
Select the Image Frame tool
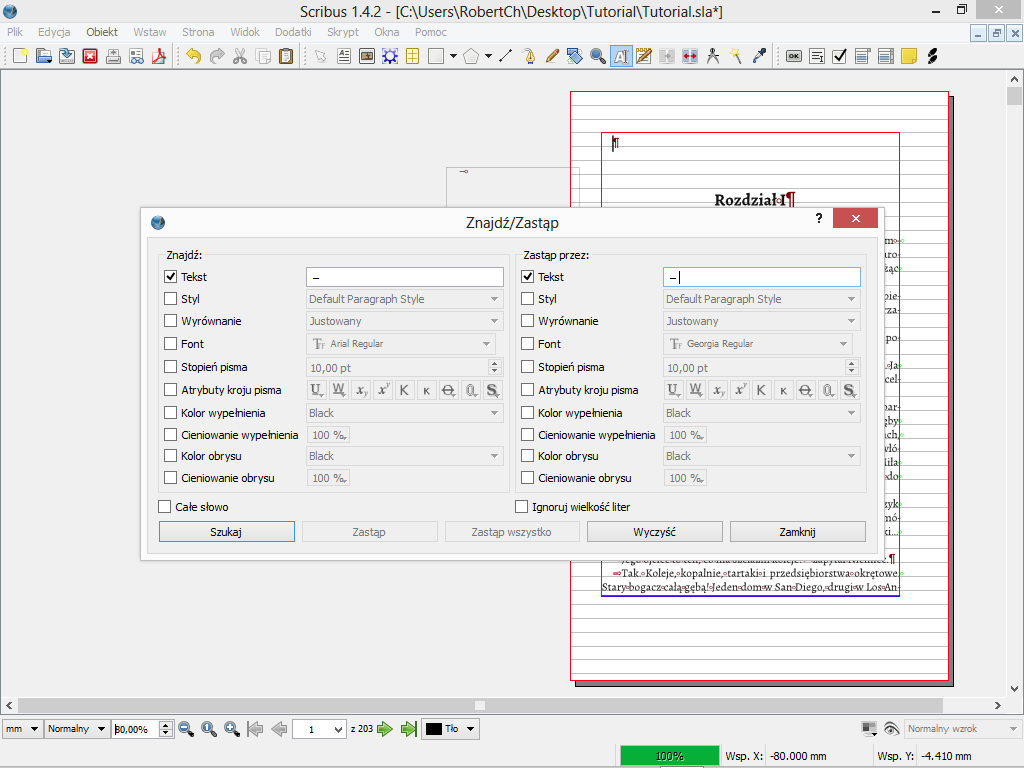[366, 56]
